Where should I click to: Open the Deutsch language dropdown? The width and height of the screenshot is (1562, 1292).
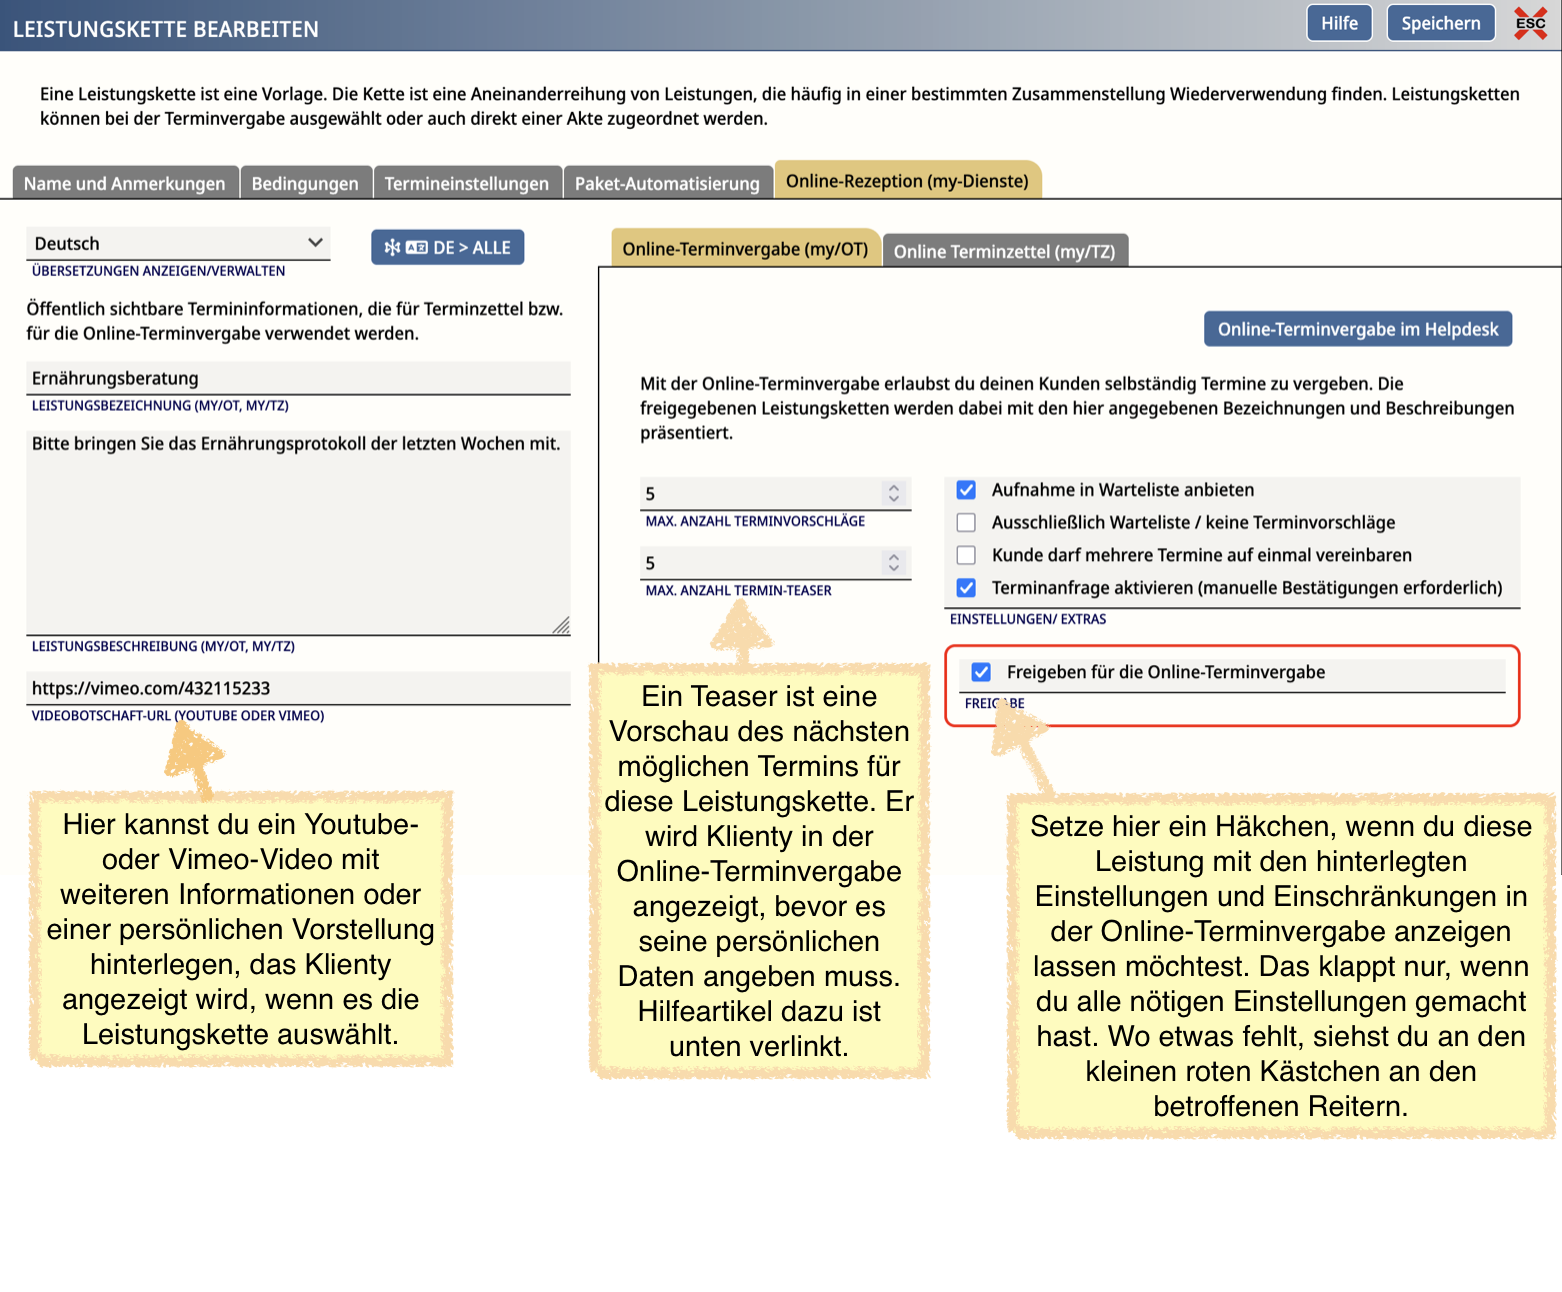click(177, 243)
